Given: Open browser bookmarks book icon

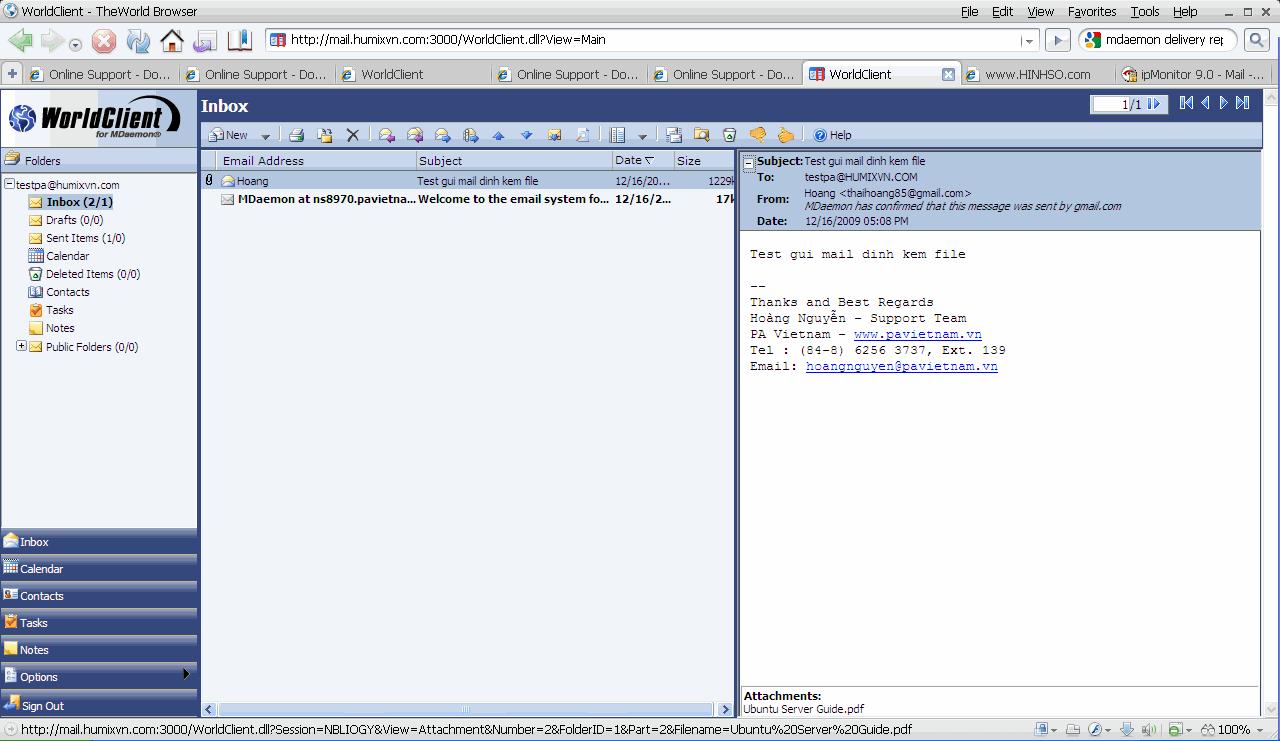Looking at the screenshot, I should pos(240,41).
